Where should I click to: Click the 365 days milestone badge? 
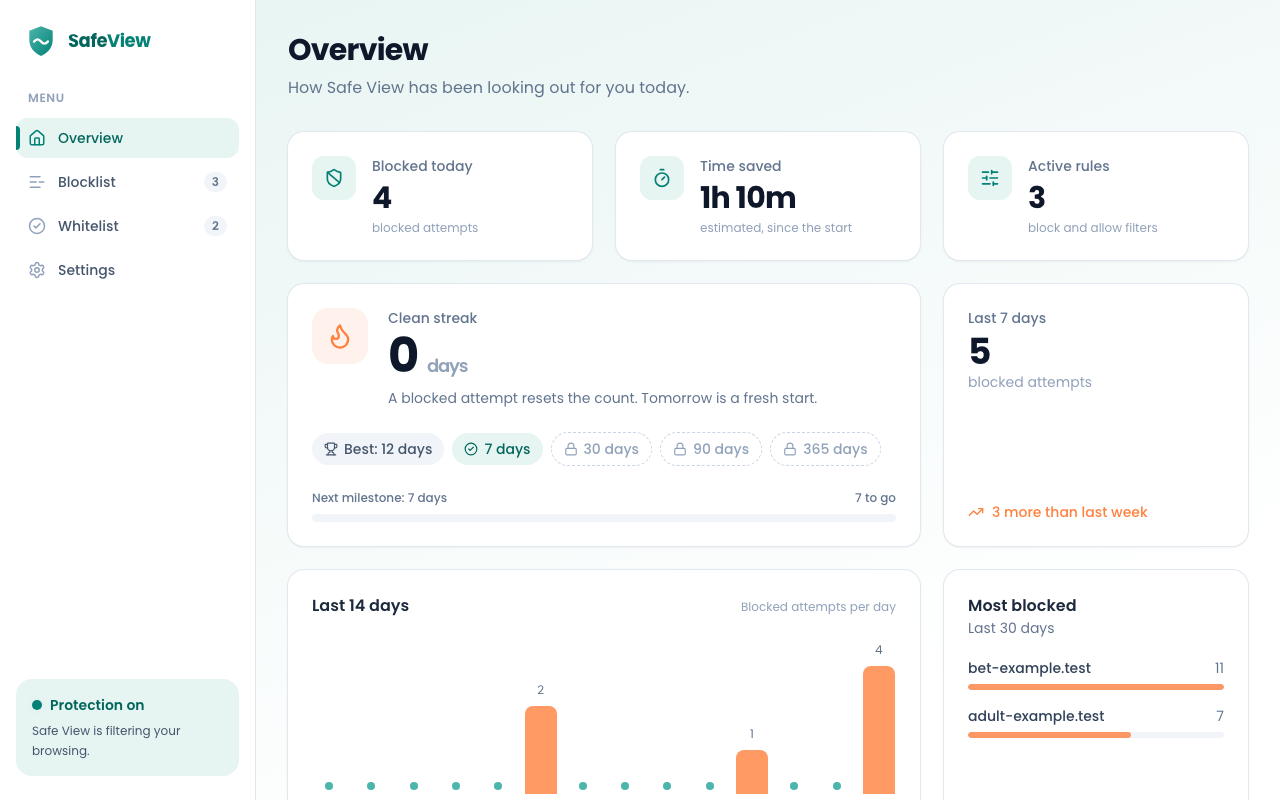(826, 449)
